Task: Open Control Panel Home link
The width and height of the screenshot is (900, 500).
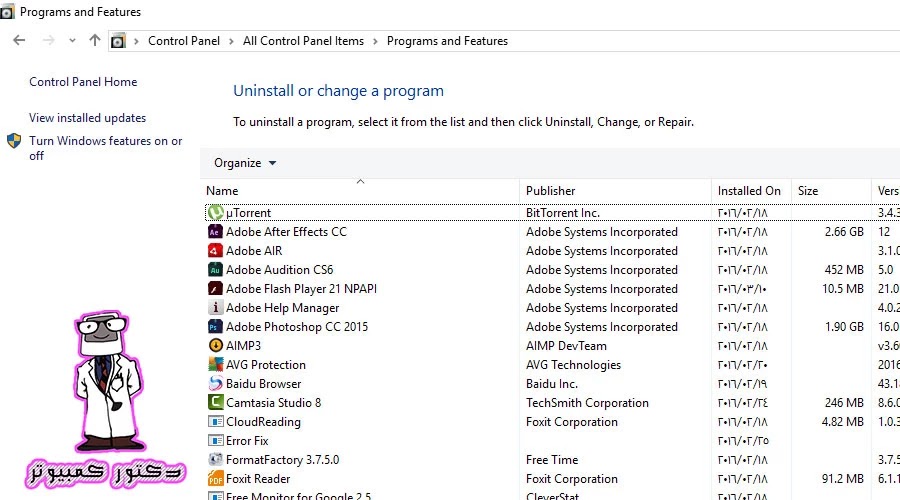Action: (83, 82)
